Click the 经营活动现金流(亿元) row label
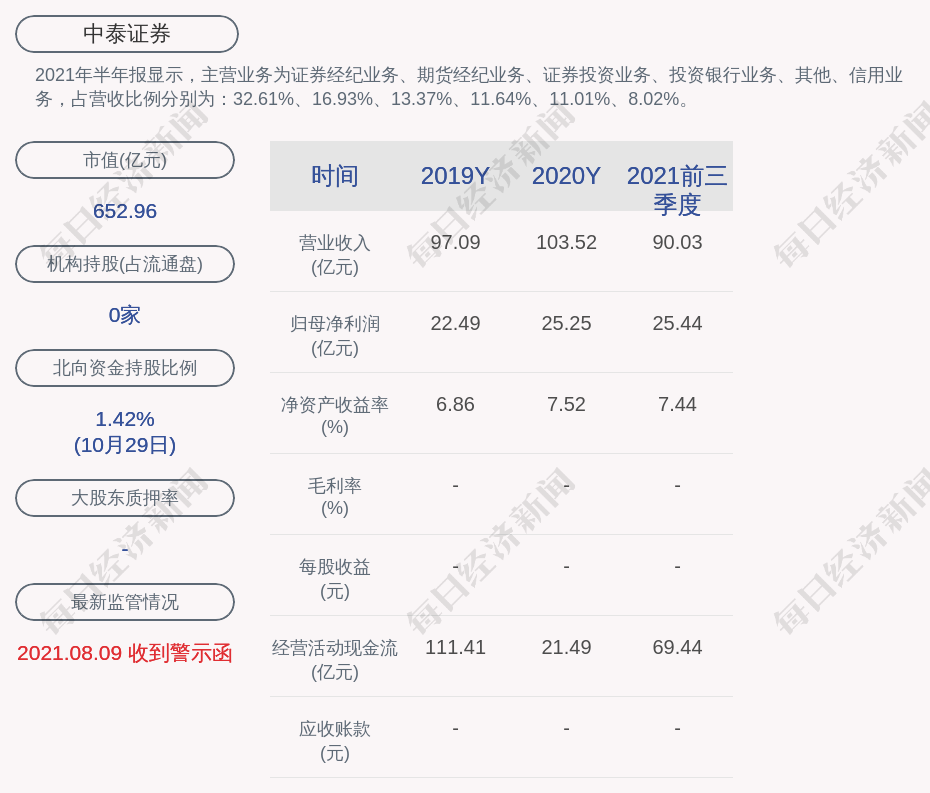This screenshot has height=793, width=930. pyautogui.click(x=335, y=660)
